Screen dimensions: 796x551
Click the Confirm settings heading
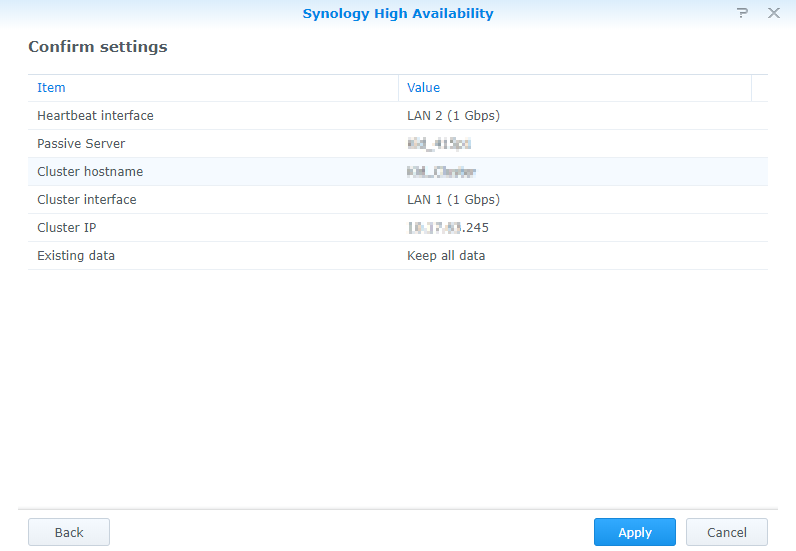pos(97,47)
